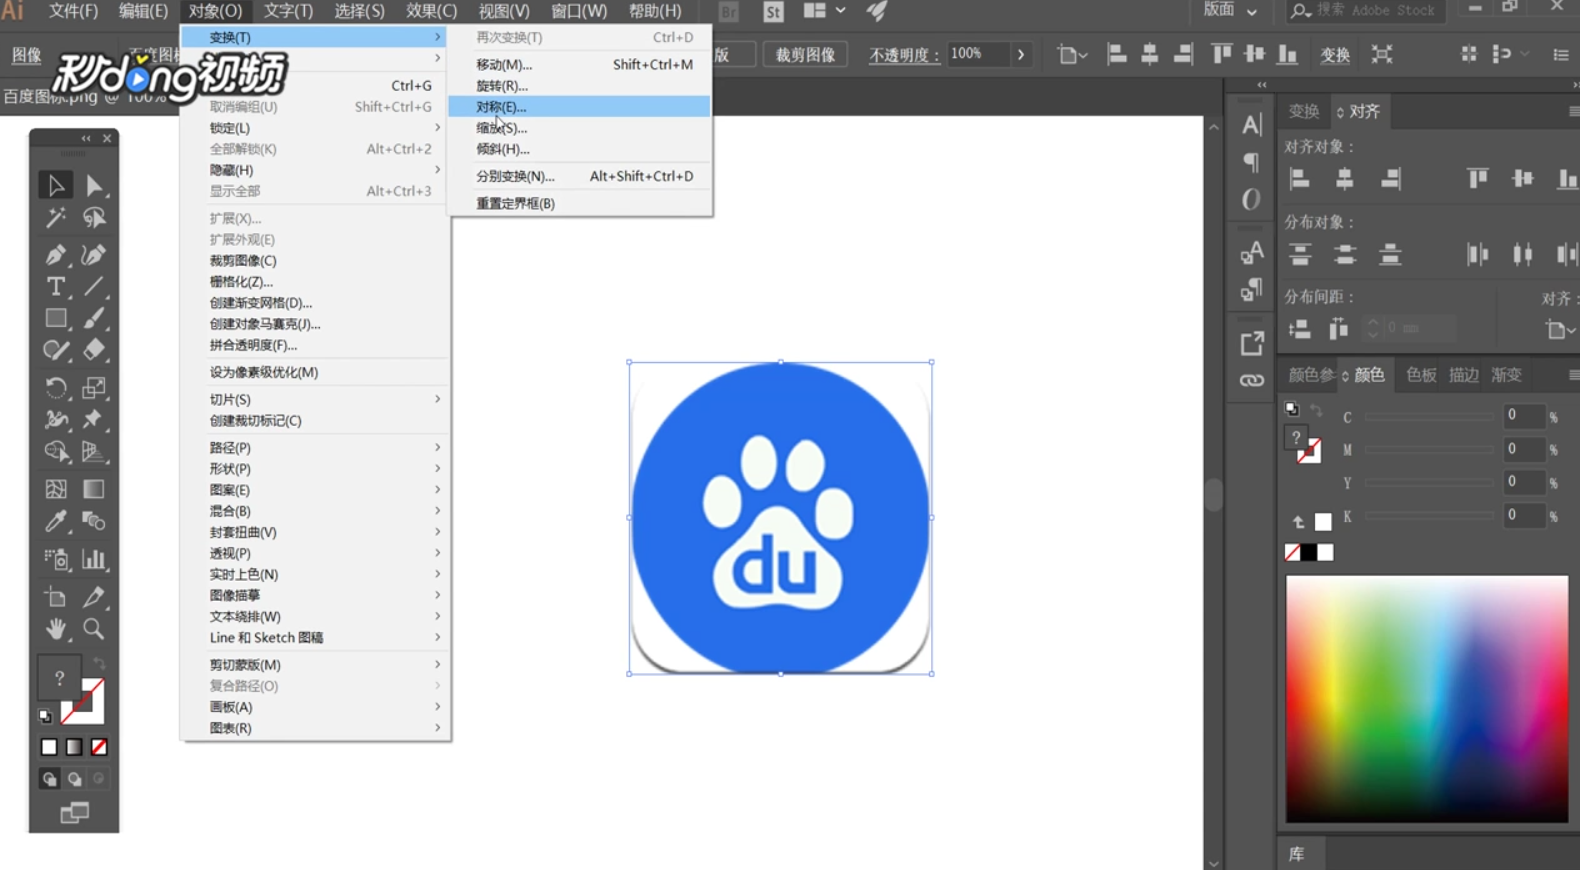Click Horizontal Align Center in Align panel
This screenshot has height=870, width=1580.
(1345, 179)
